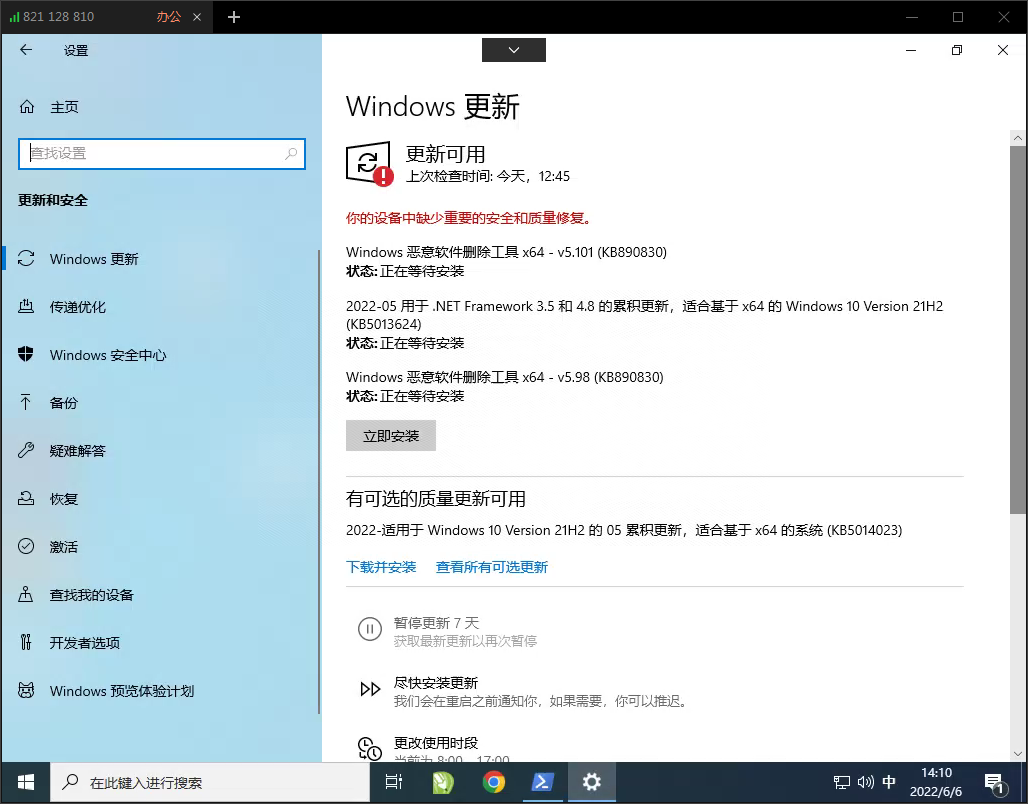Click the sidebar vertical scrollbar
The image size is (1028, 804).
pos(319,481)
